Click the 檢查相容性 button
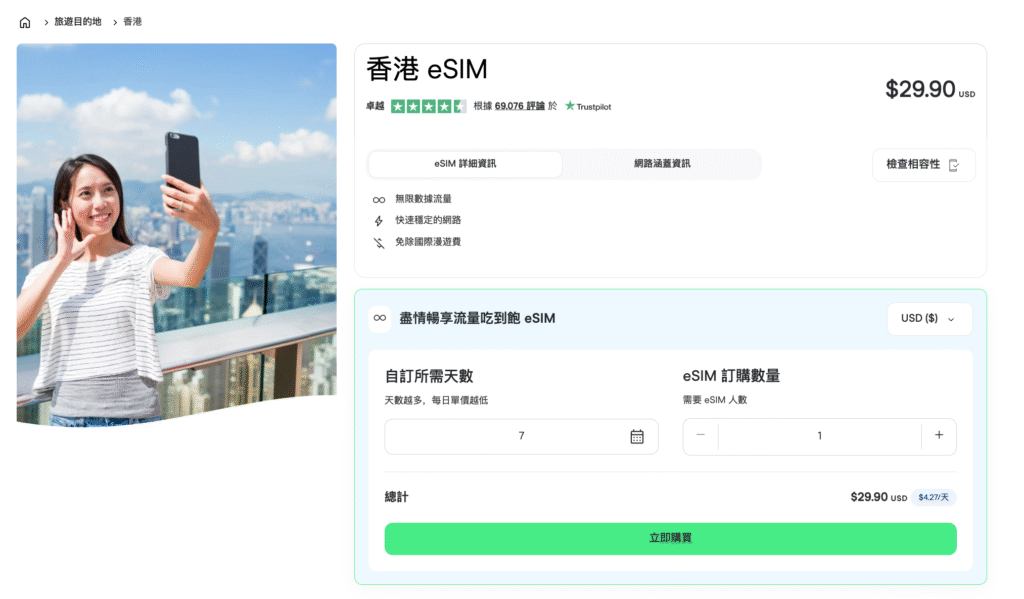Screen dimensions: 1024x599 [923, 165]
